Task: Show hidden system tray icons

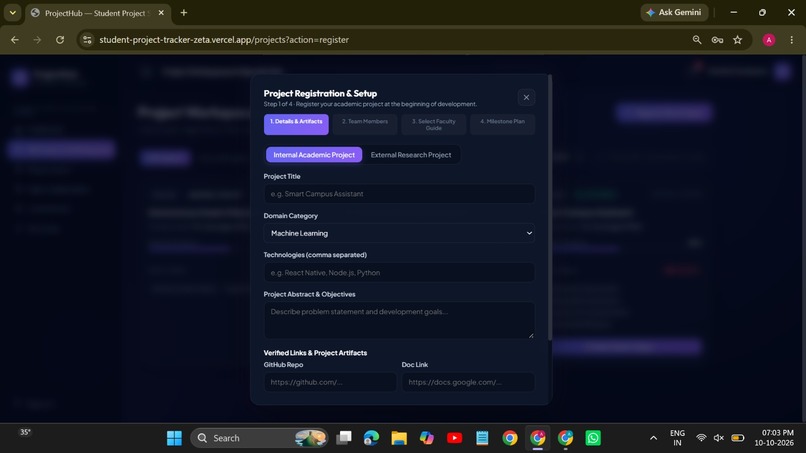Action: pos(653,438)
